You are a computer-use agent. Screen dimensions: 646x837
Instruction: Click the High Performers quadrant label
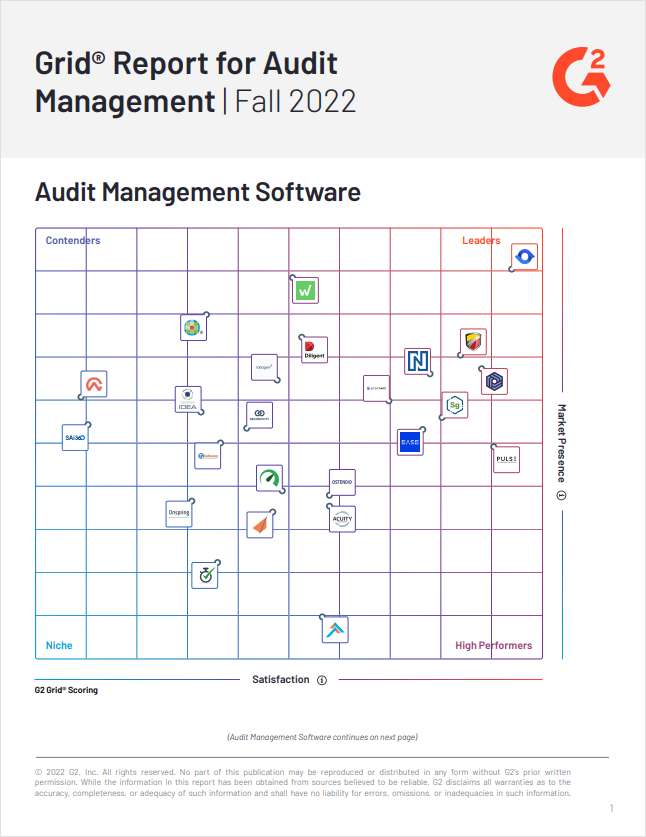click(494, 645)
